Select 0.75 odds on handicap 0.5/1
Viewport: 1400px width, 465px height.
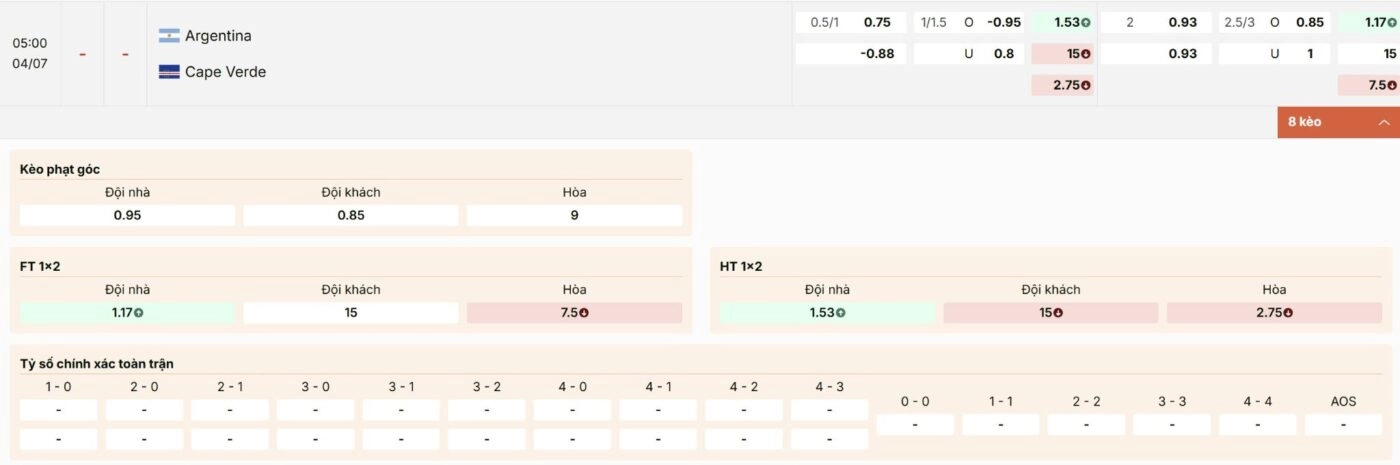[x=851, y=23]
